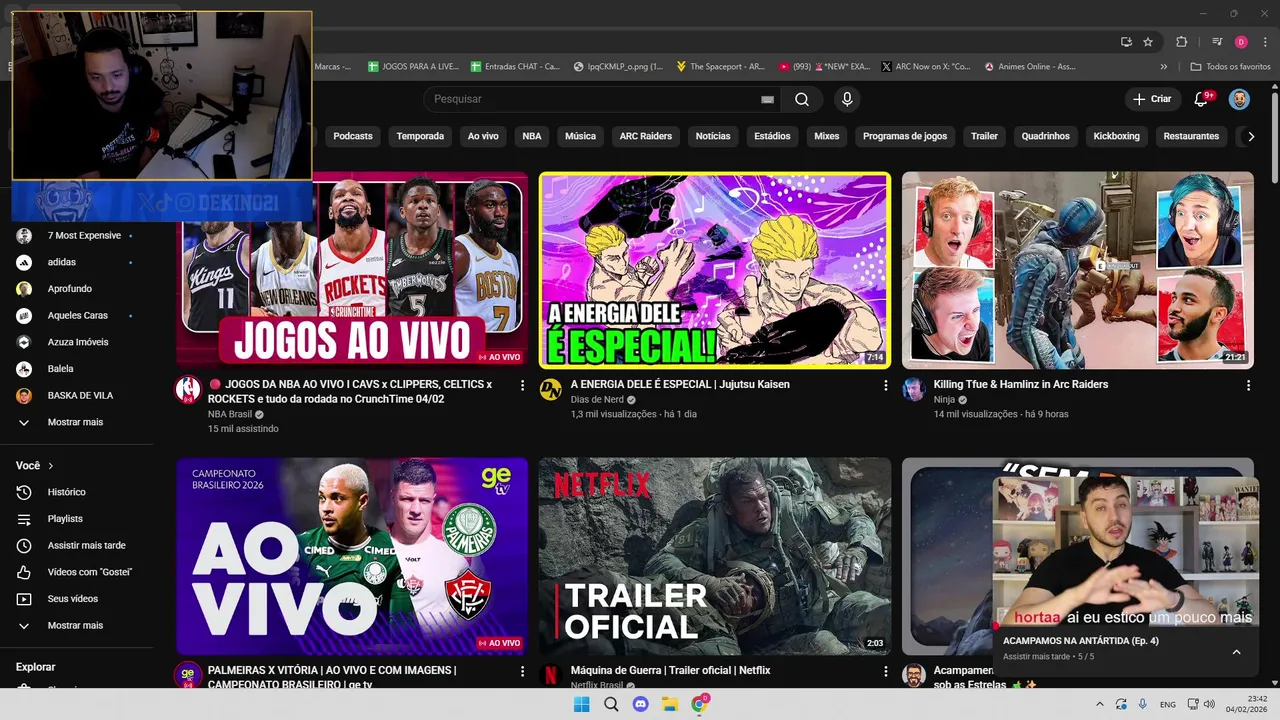
Task: Open Azuza Imóveis subscription channel
Action: click(x=76, y=342)
